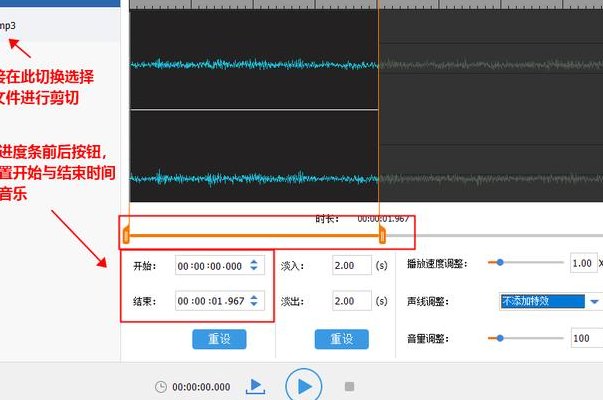The width and height of the screenshot is (603, 400).
Task: Click the playback speed value 1.00 field
Action: tap(583, 263)
